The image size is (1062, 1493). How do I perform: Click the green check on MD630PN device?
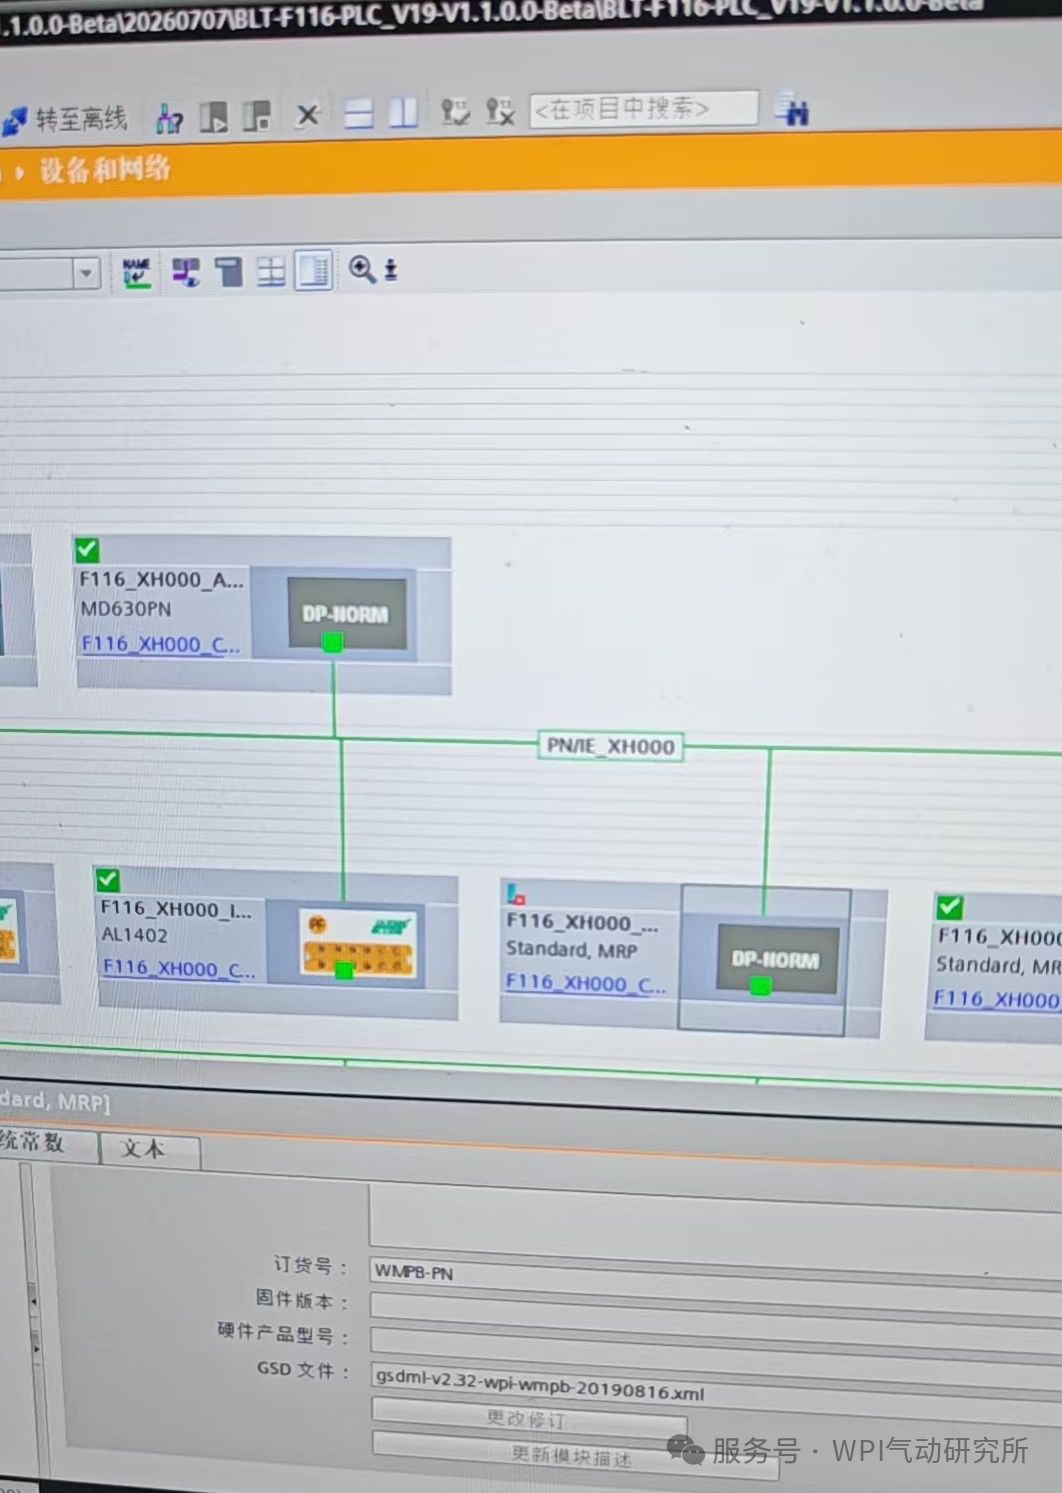click(x=87, y=549)
